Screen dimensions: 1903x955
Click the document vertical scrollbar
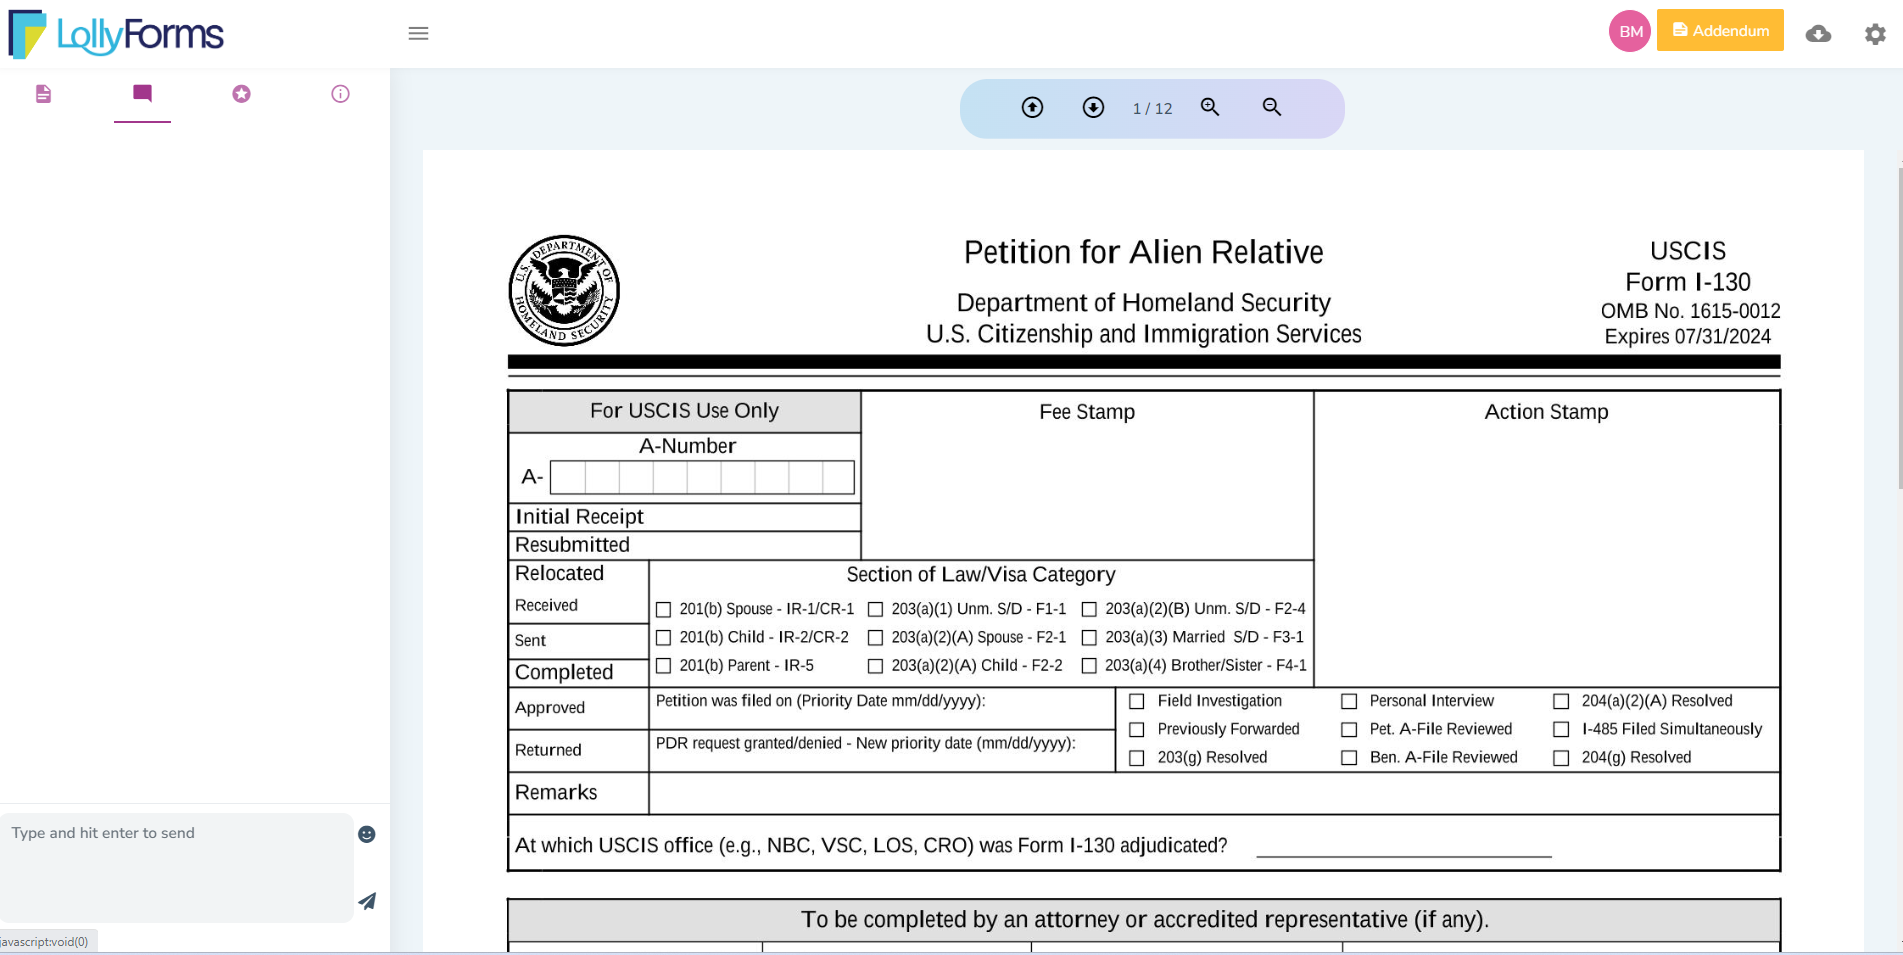tap(1899, 328)
